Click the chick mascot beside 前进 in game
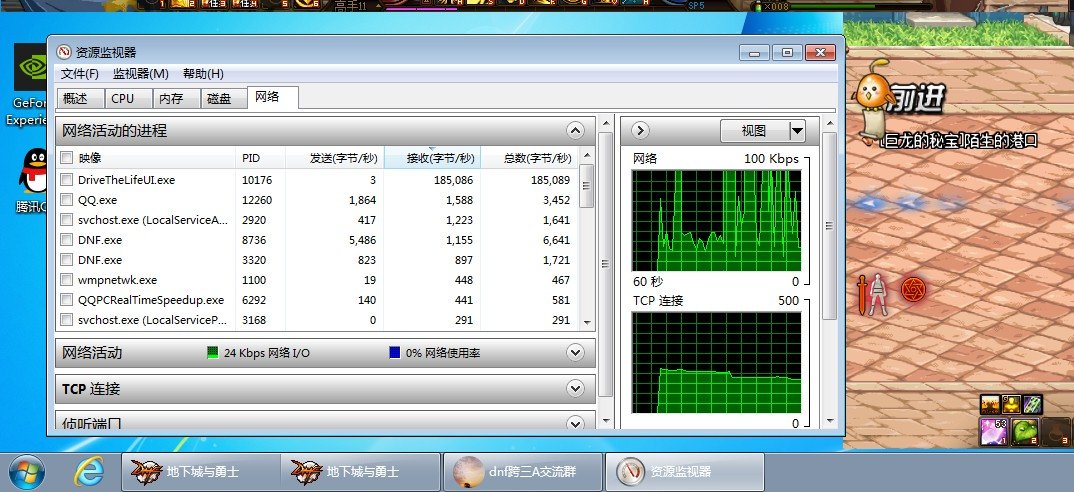 pyautogui.click(x=871, y=94)
